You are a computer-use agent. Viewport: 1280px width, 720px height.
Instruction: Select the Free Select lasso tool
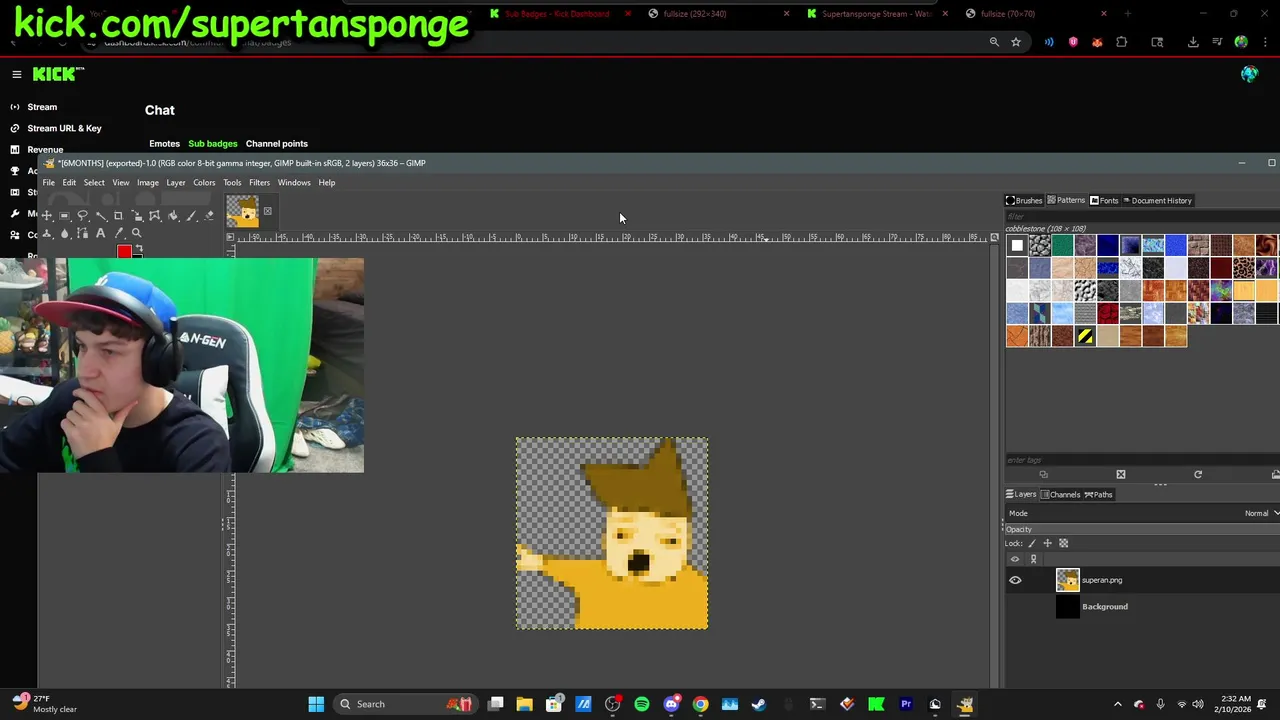83,215
